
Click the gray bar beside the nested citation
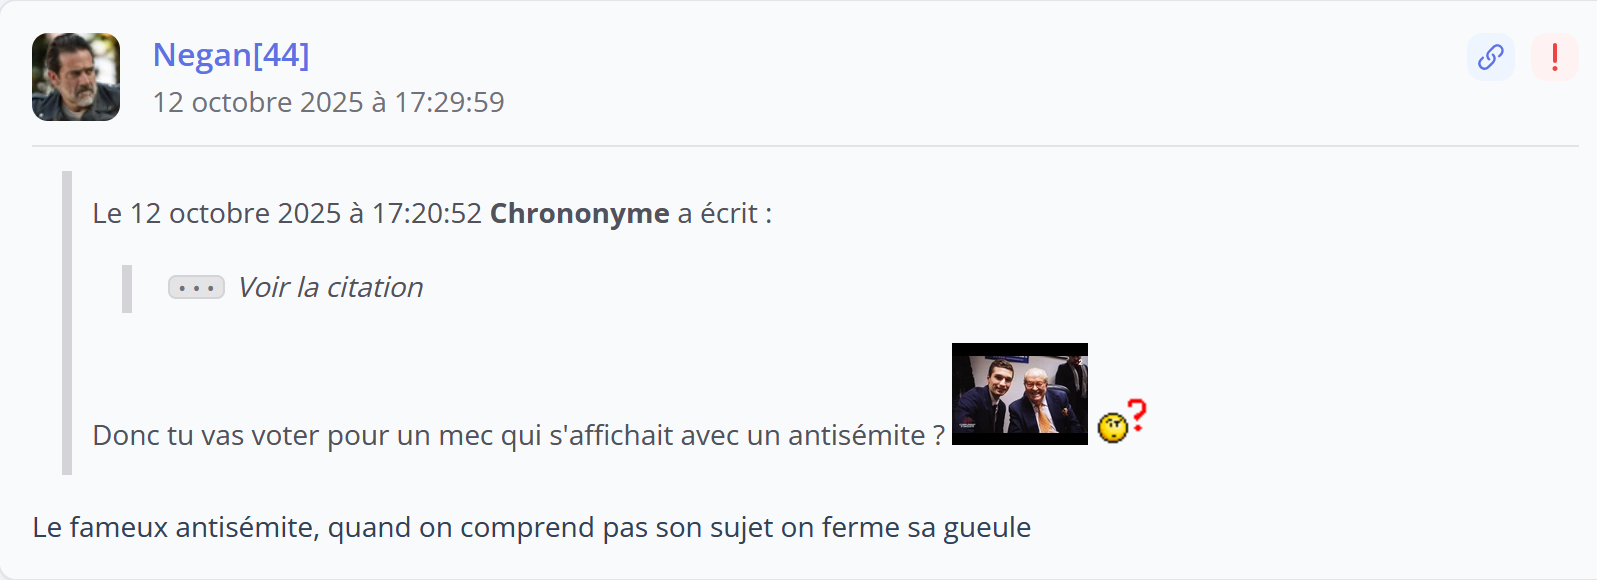pyautogui.click(x=127, y=289)
